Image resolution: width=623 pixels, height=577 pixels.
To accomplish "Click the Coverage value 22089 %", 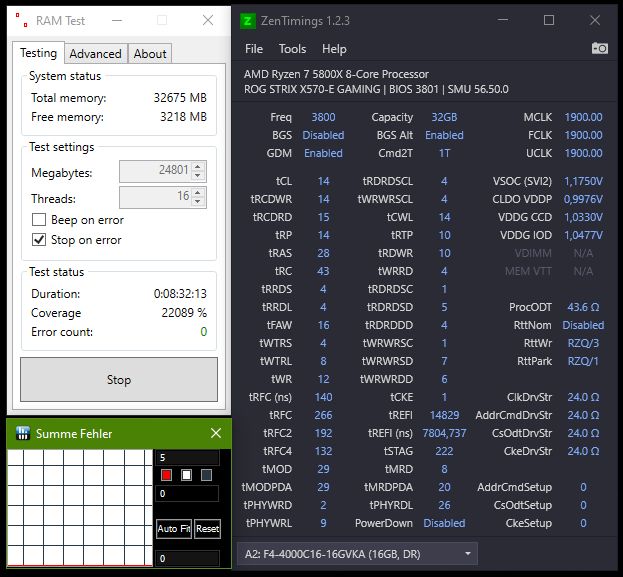I will 184,313.
